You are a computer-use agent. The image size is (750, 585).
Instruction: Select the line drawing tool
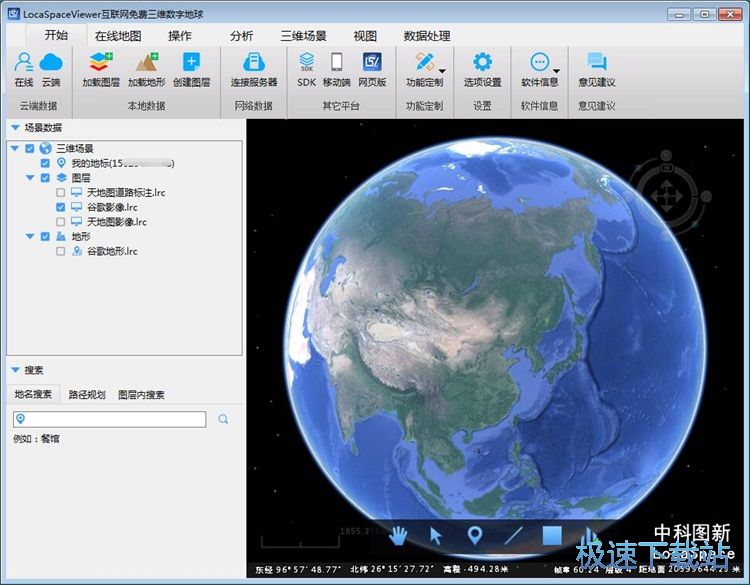[x=513, y=535]
